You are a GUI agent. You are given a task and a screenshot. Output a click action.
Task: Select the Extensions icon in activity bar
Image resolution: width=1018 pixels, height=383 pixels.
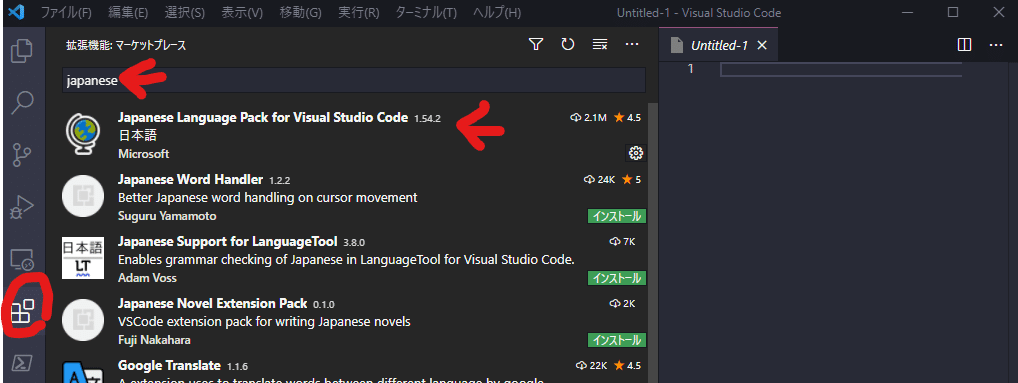[x=23, y=311]
